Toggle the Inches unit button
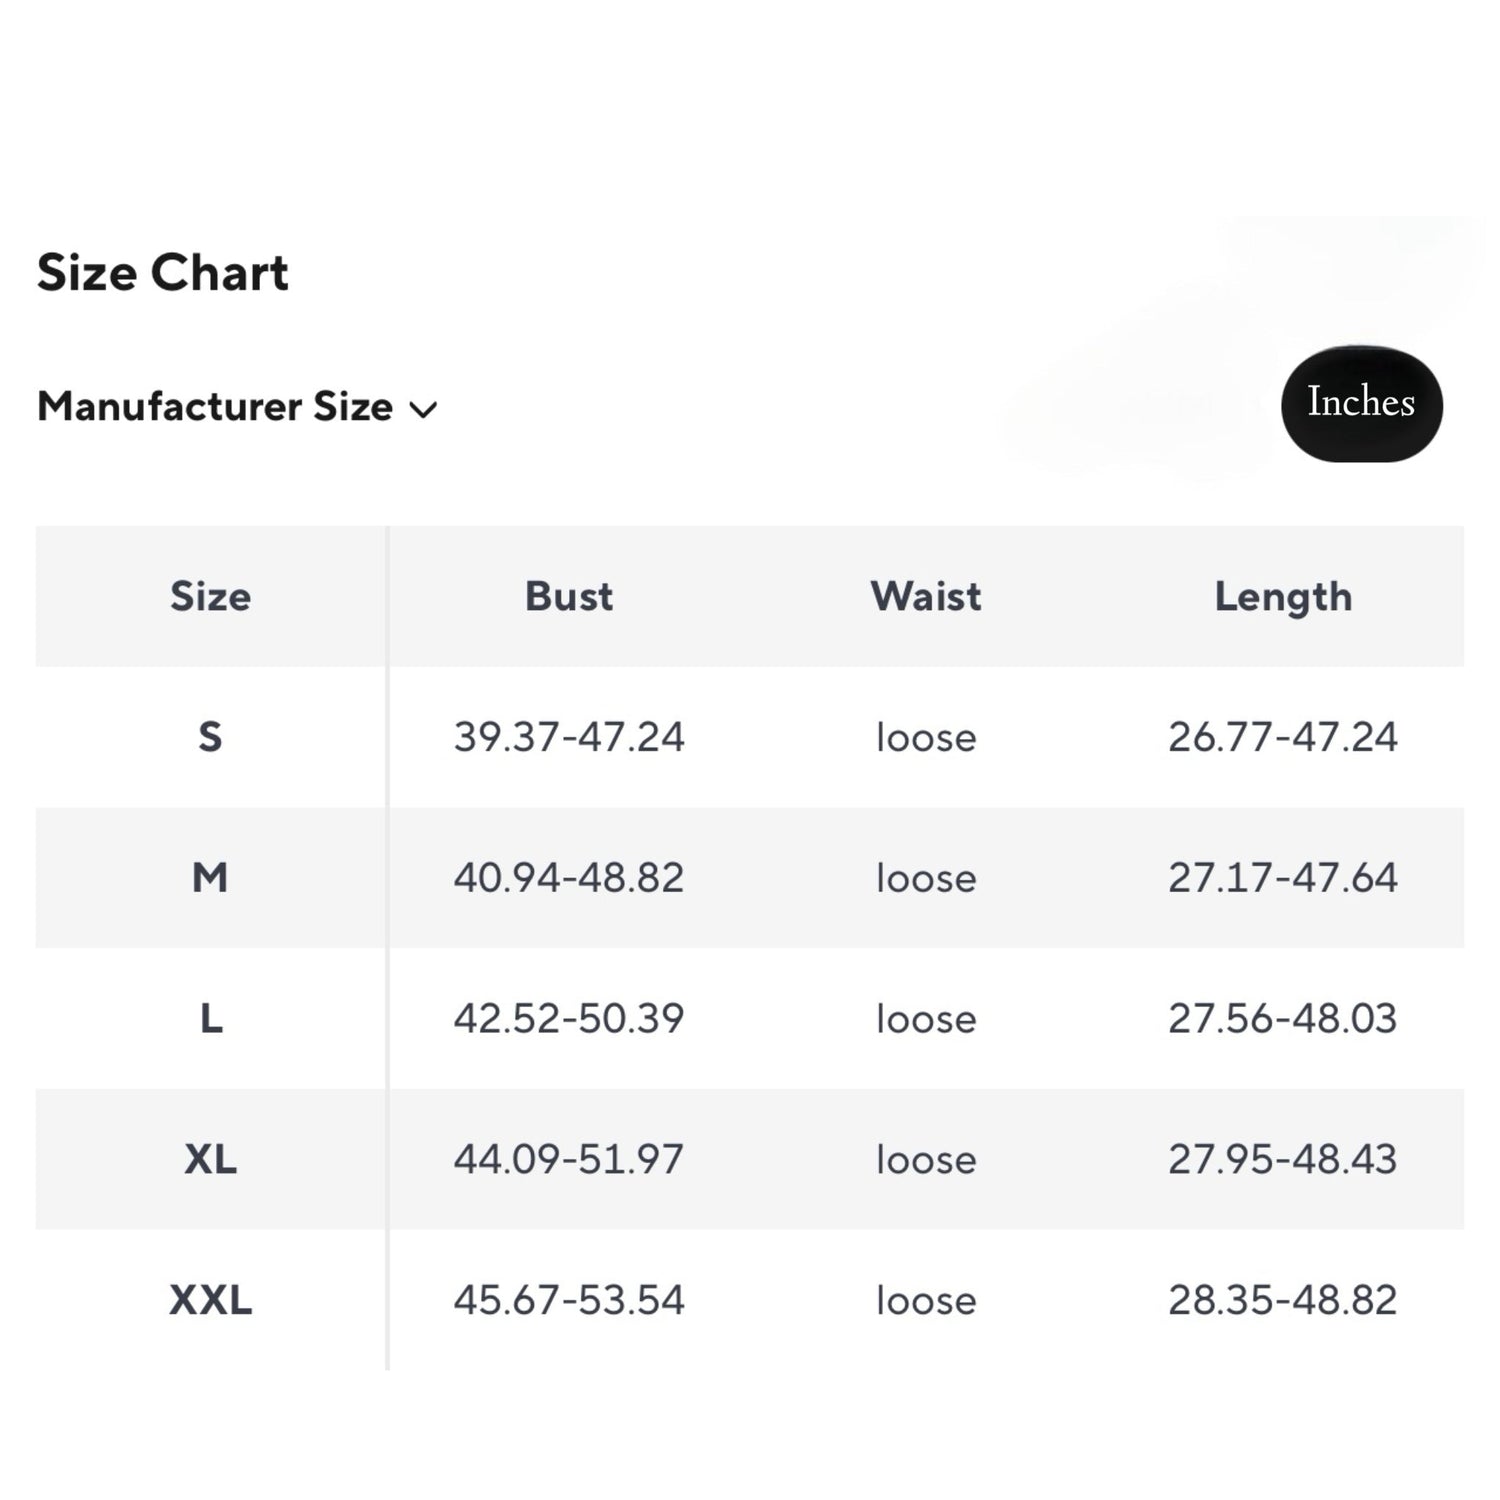This screenshot has width=1500, height=1500. coord(1361,403)
